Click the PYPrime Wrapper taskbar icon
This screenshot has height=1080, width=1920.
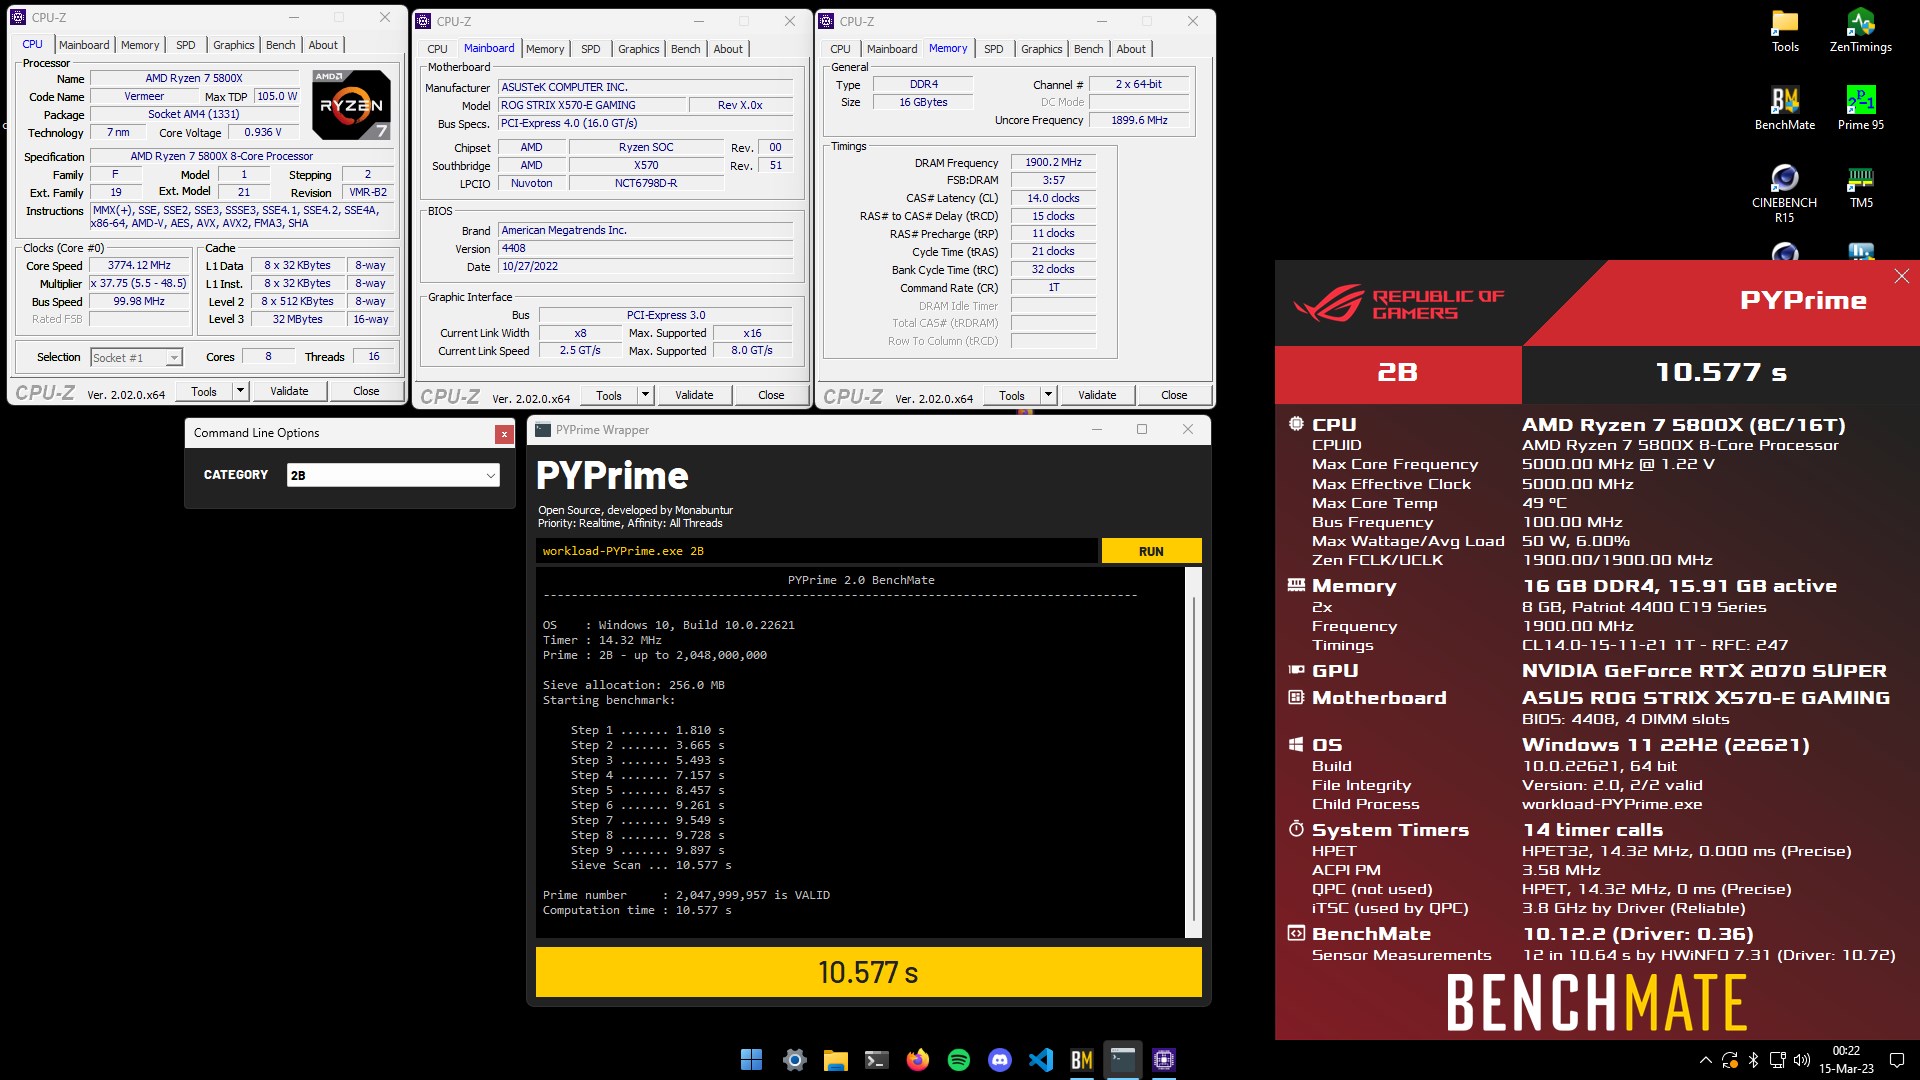(1123, 1060)
